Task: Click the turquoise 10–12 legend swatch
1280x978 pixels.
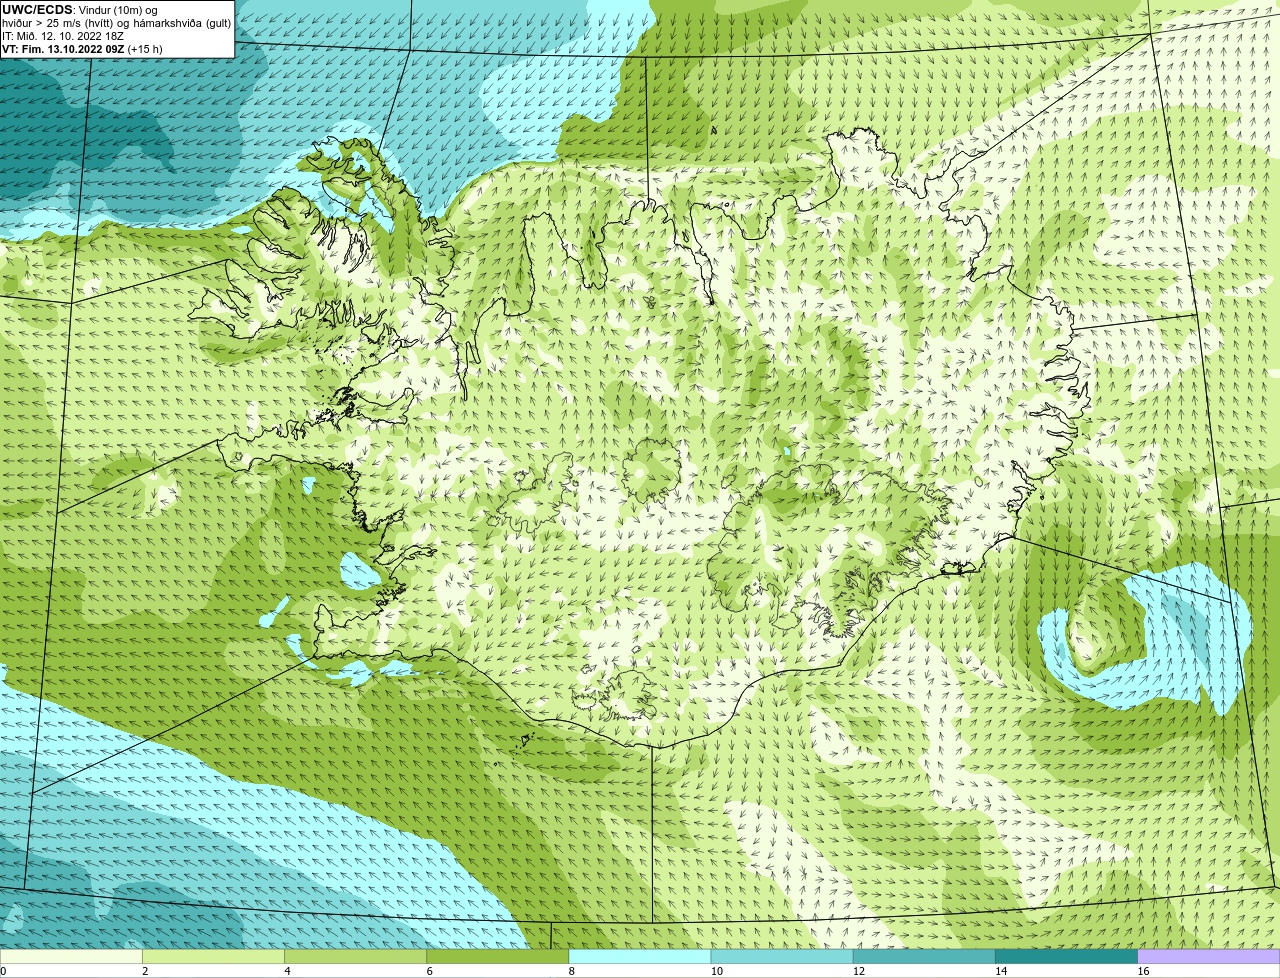Action: click(782, 957)
